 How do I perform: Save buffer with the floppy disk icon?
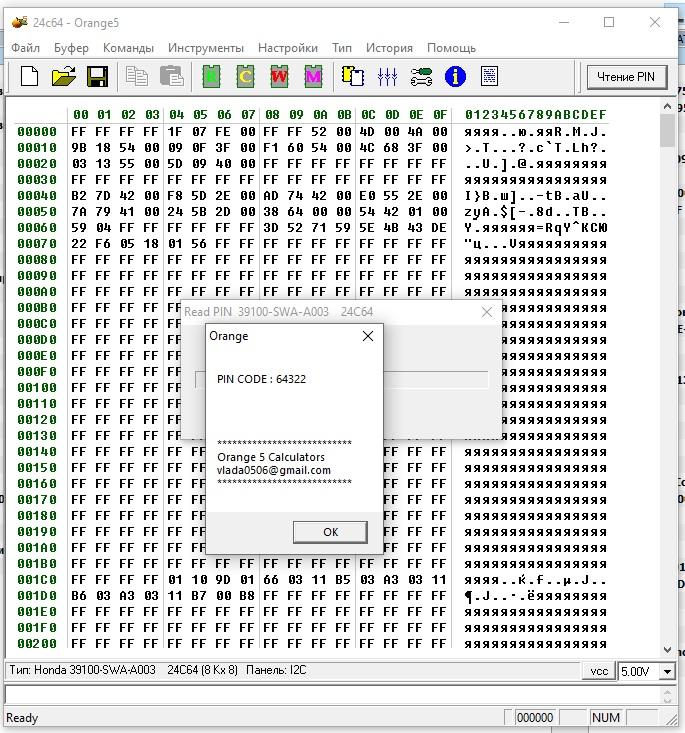[97, 76]
